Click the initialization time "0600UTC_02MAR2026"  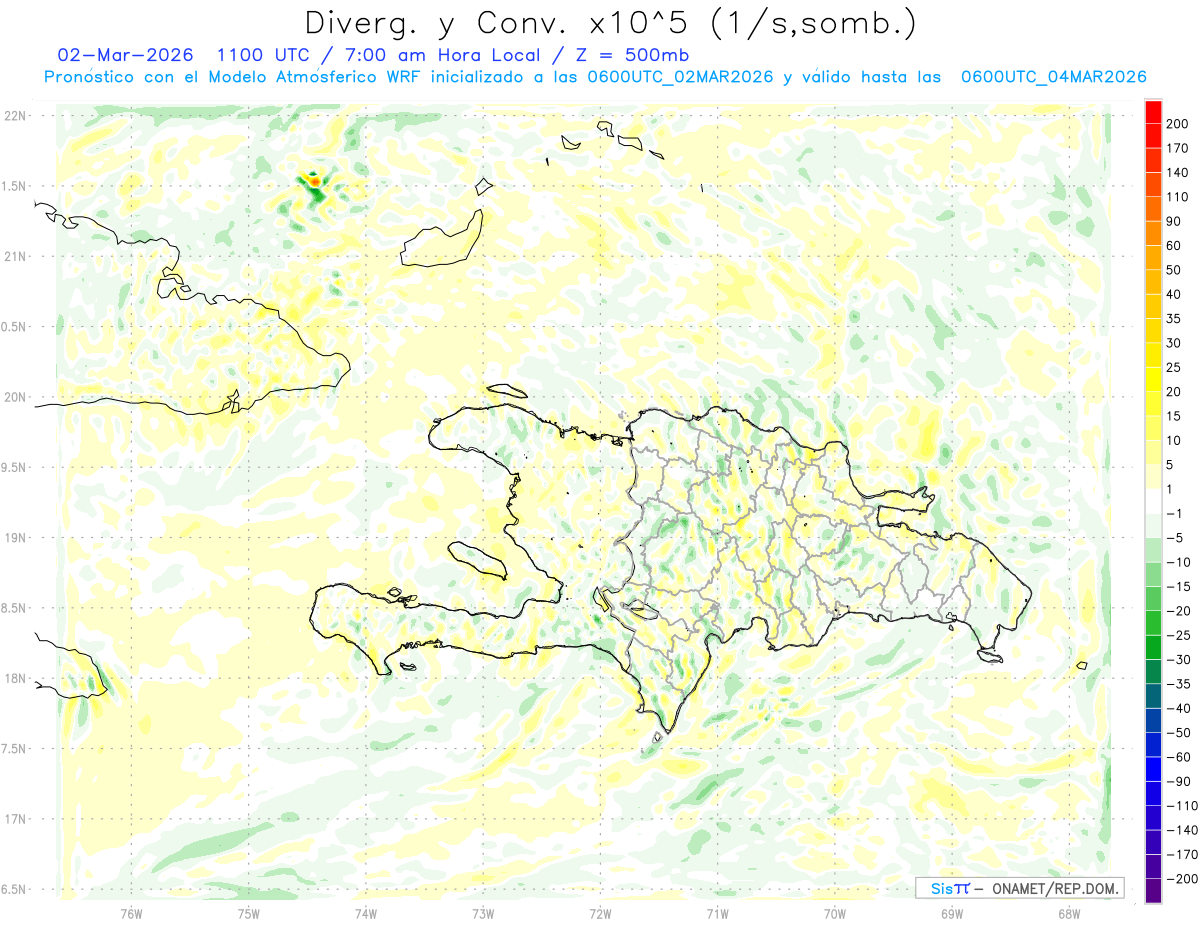point(680,77)
